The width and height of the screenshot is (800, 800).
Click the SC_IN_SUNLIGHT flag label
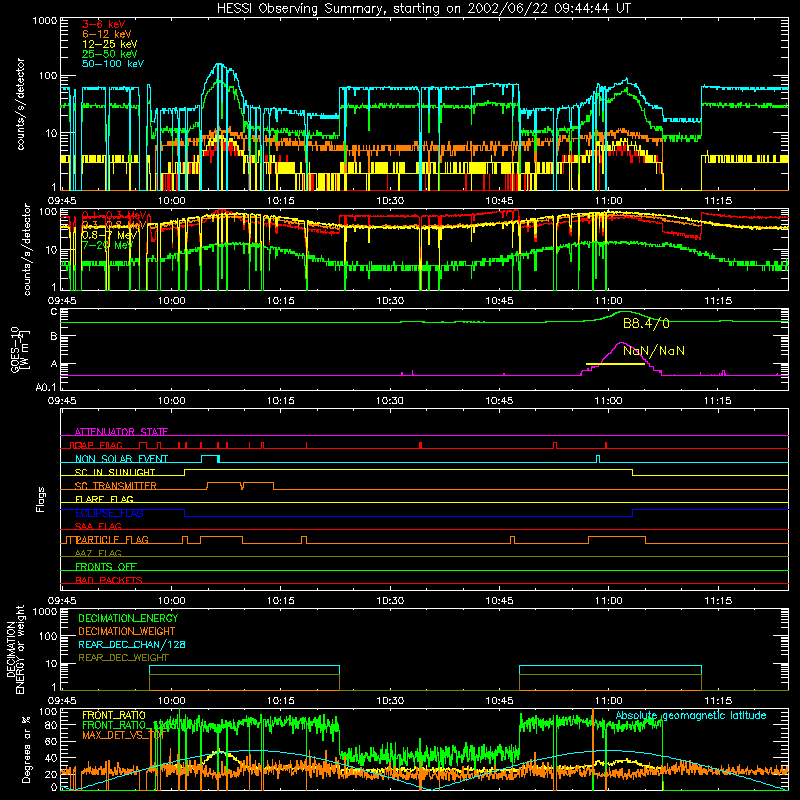point(115,472)
